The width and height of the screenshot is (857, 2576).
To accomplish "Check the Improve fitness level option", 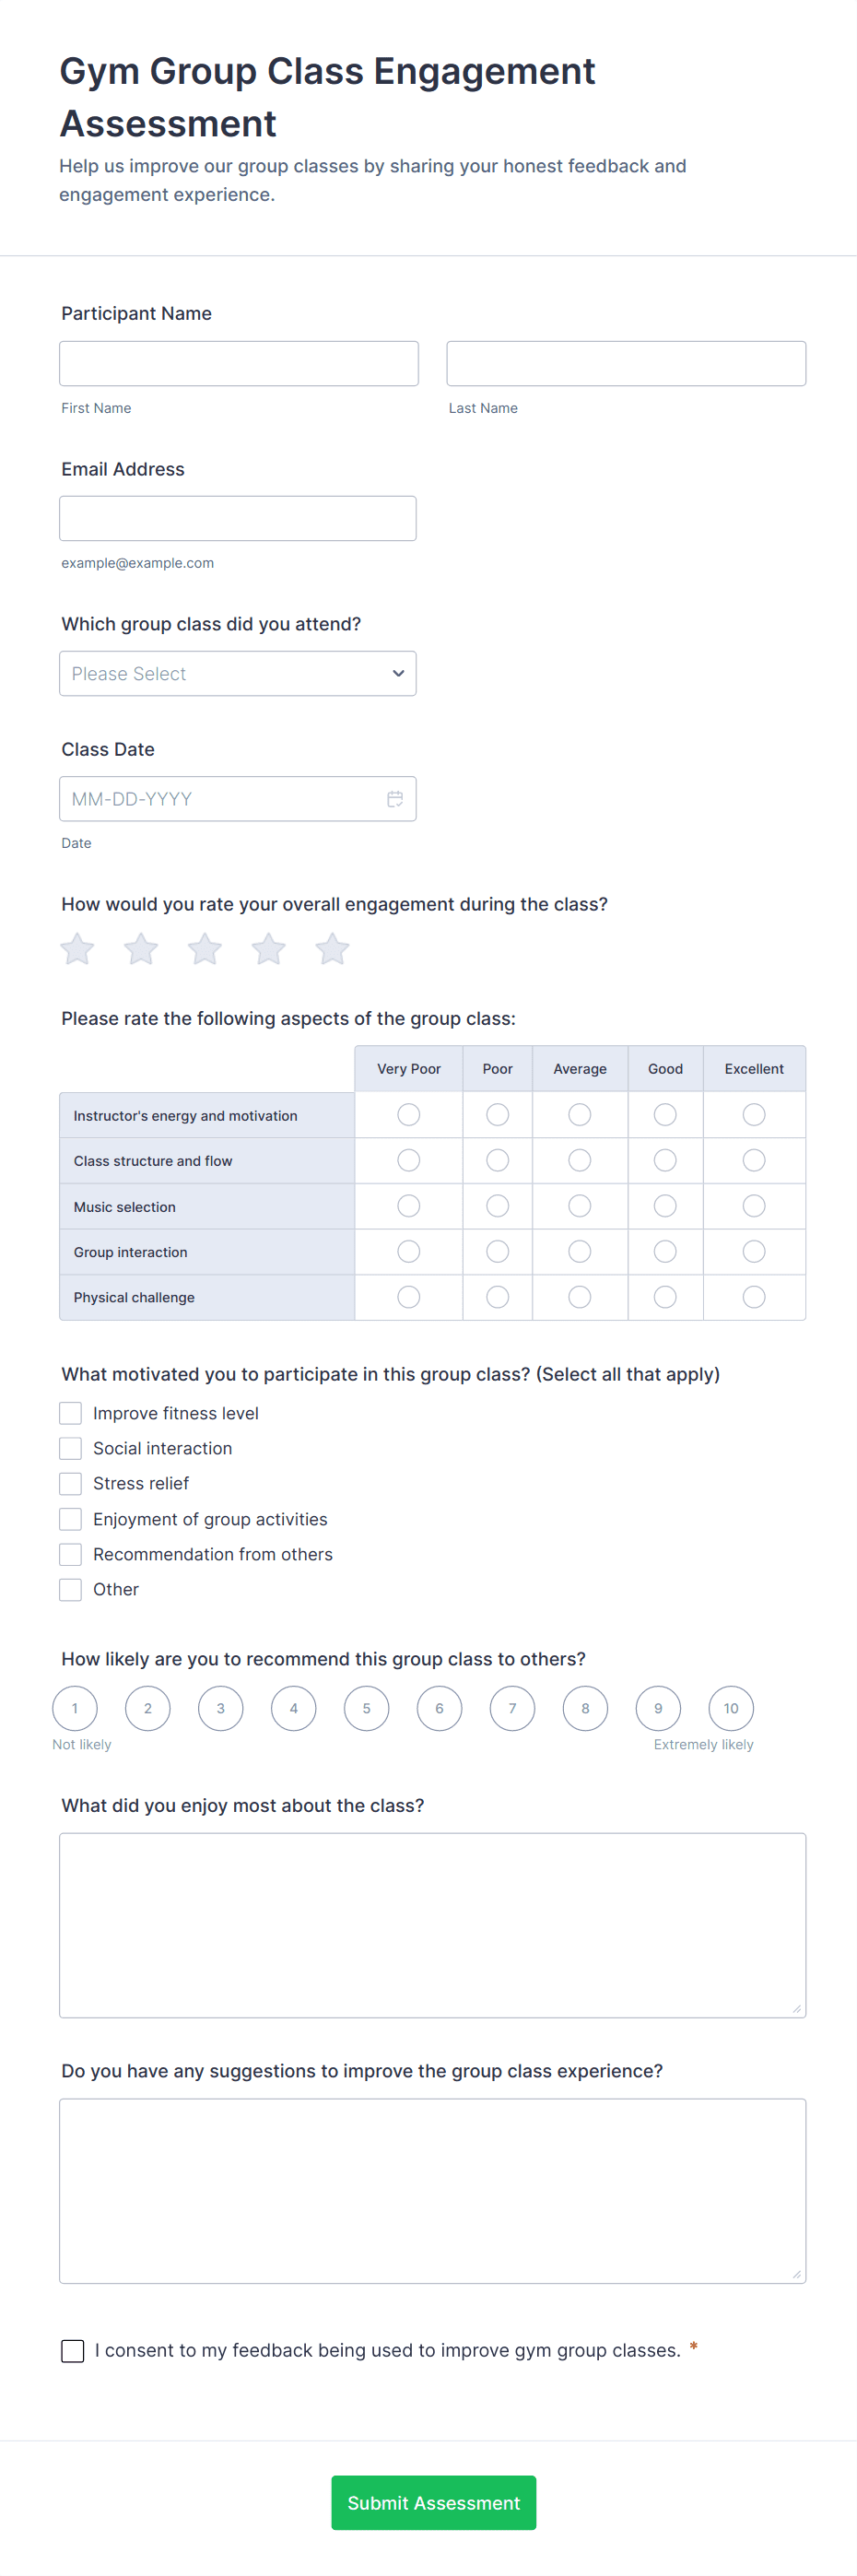I will point(71,1413).
